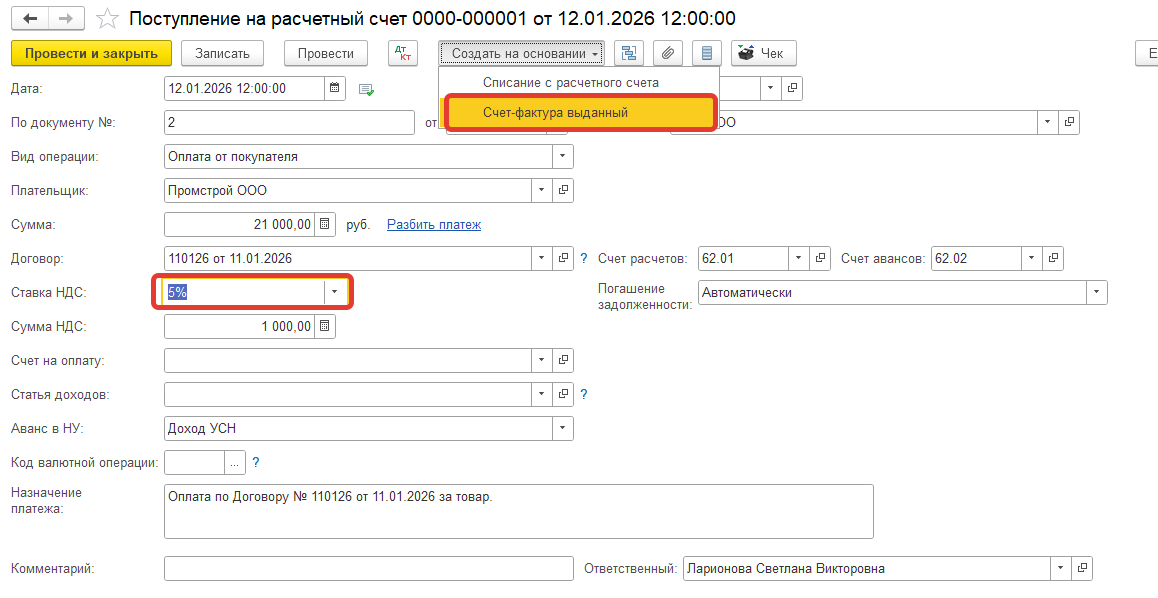Click help question mark beside Статья доходов
This screenshot has width=1158, height=598.
point(584,394)
